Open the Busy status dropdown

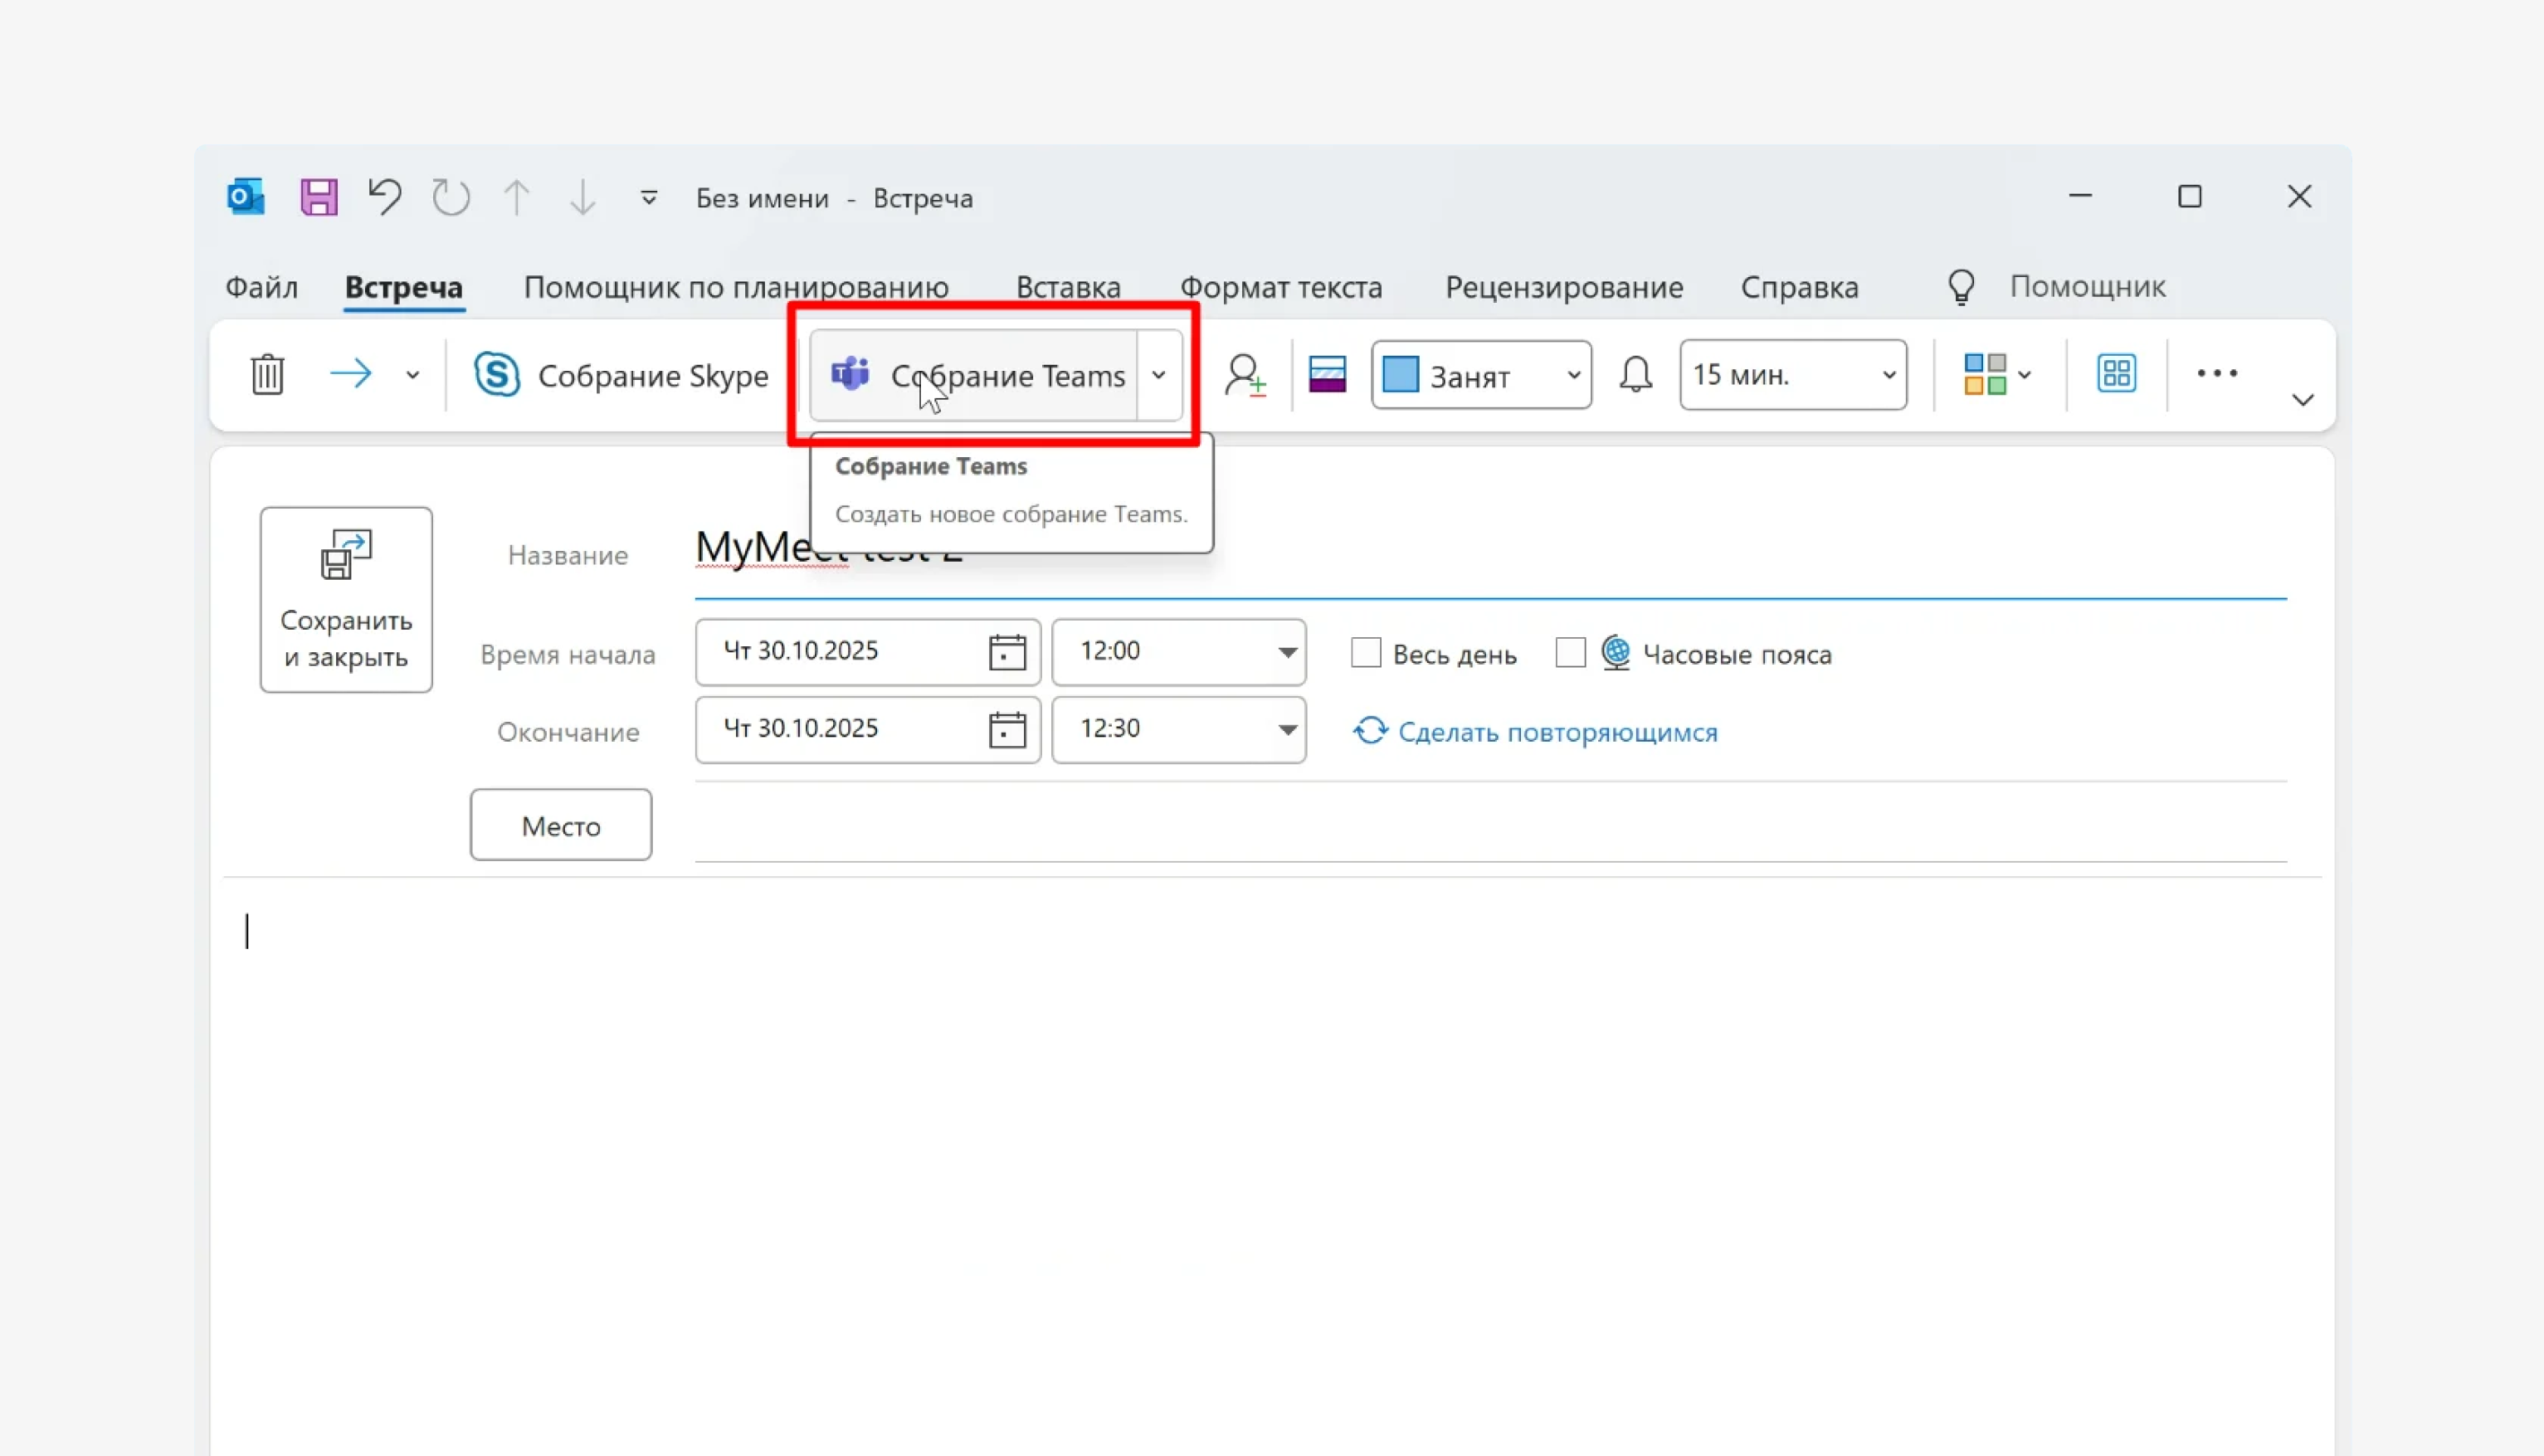tap(1481, 375)
